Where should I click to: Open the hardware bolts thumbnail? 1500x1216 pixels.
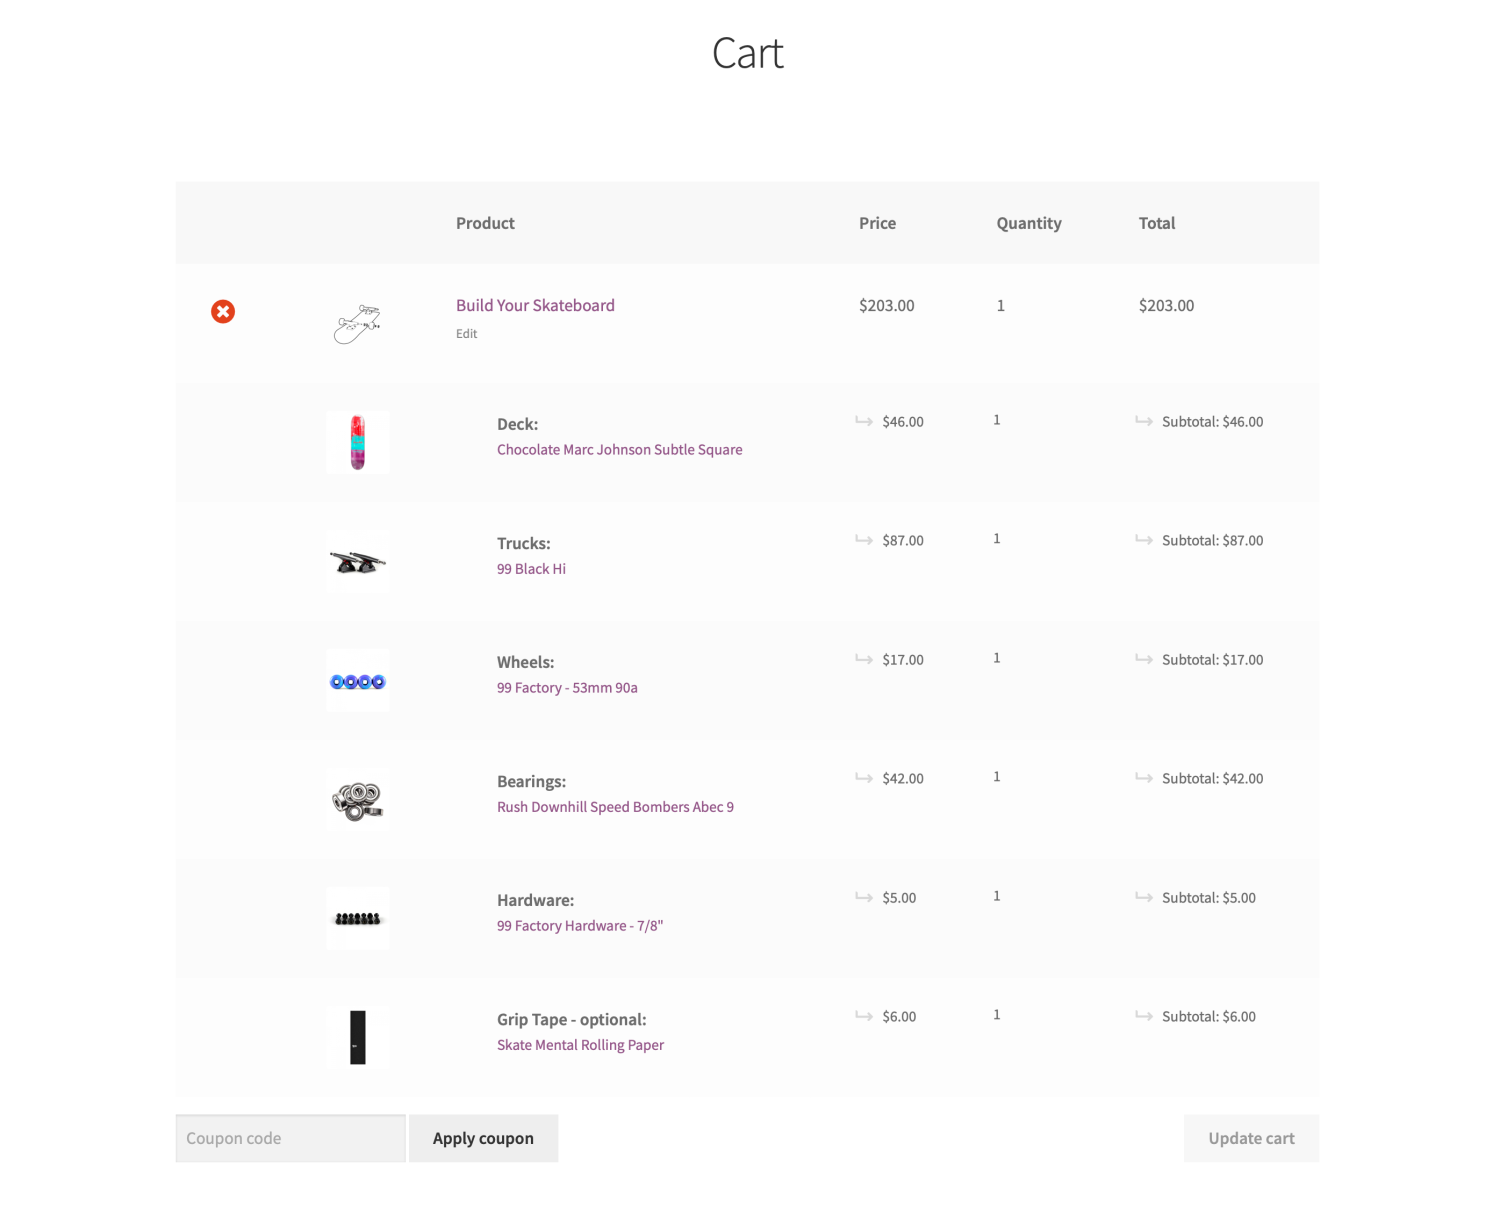point(357,917)
